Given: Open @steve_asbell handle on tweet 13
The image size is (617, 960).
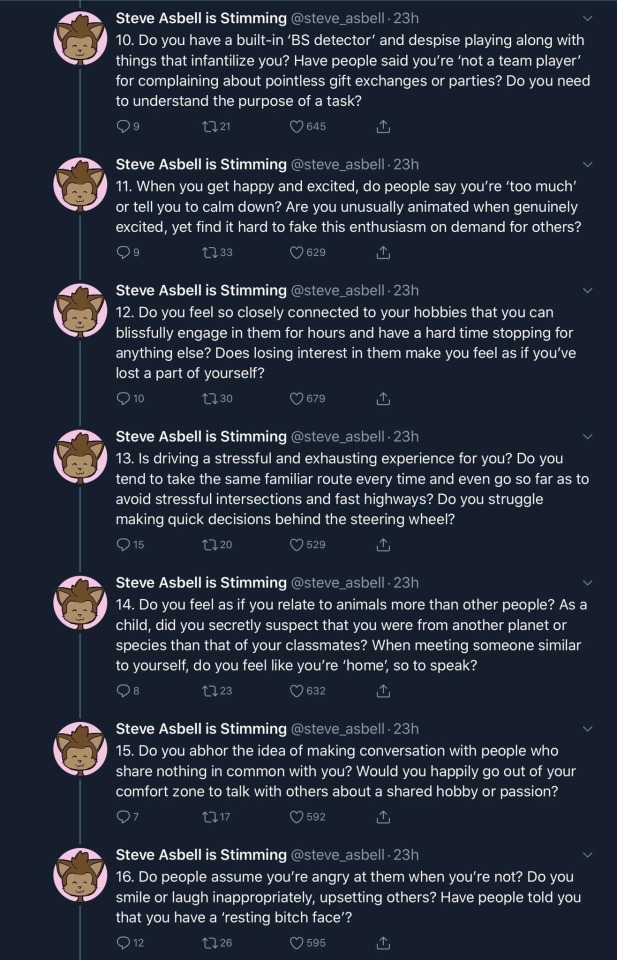Looking at the screenshot, I should [x=337, y=437].
